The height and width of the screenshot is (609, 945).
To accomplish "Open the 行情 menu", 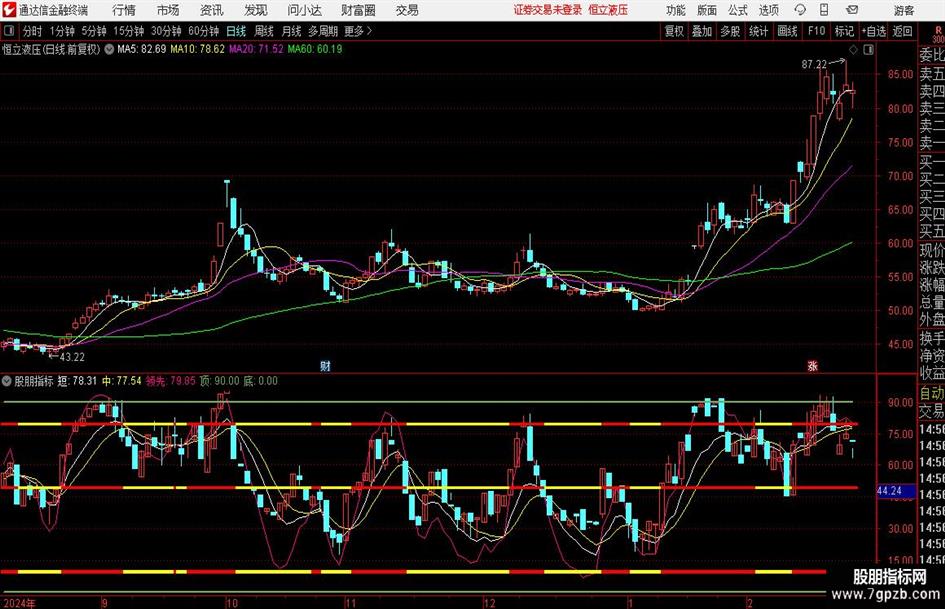I will (124, 10).
